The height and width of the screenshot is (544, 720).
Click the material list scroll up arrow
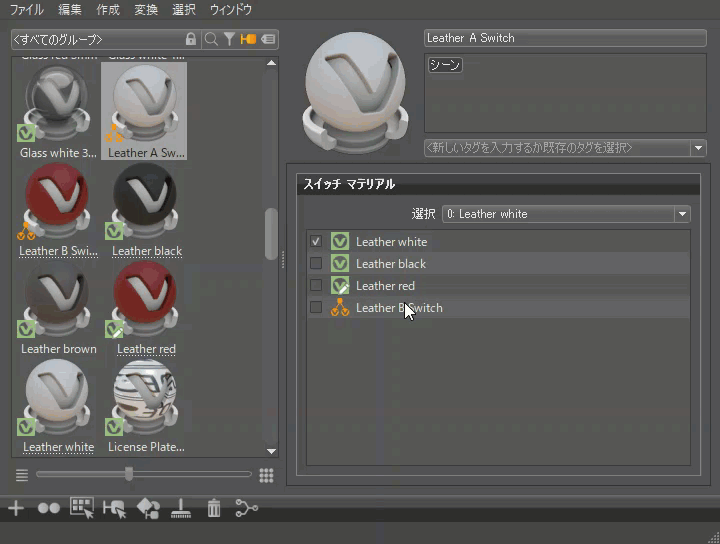click(x=271, y=63)
